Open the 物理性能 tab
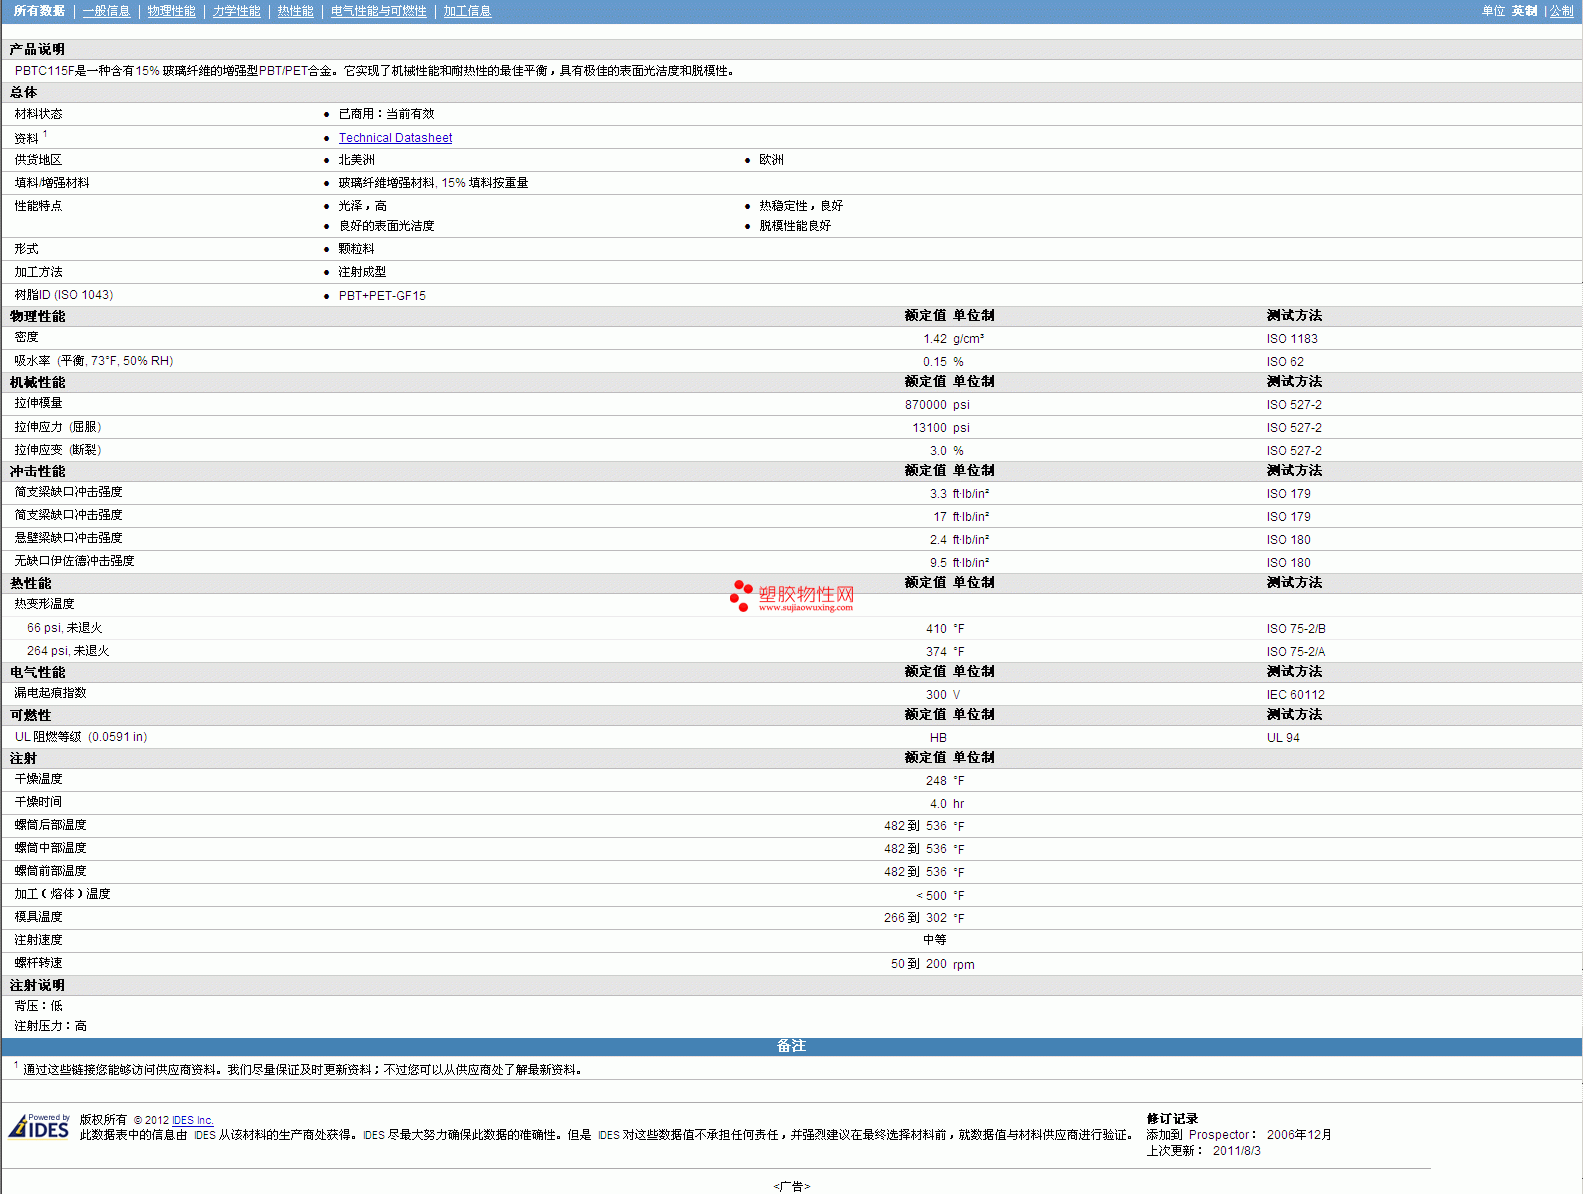Screen dimensions: 1583x1194 tap(171, 11)
